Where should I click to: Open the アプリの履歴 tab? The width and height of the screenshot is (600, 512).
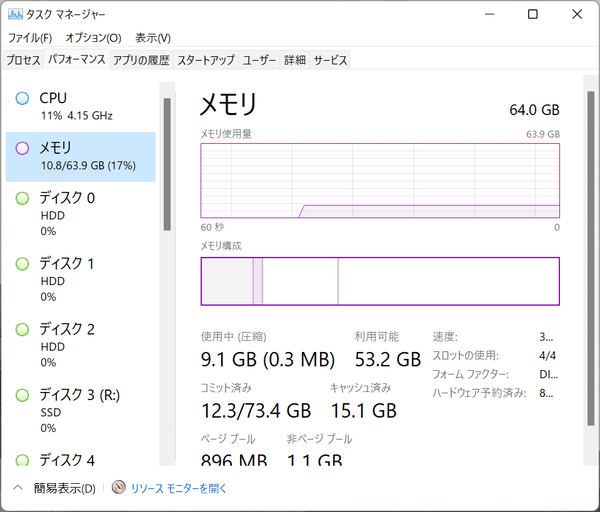141,60
